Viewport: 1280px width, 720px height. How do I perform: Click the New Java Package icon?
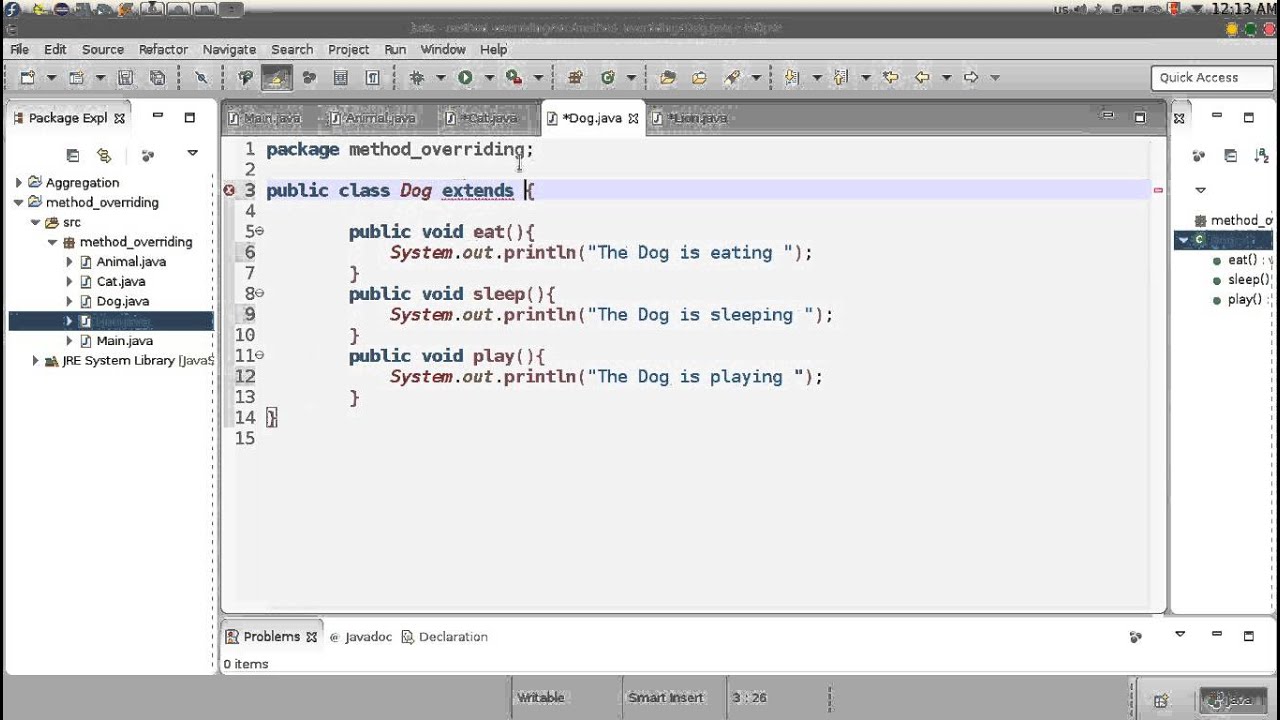tap(575, 77)
